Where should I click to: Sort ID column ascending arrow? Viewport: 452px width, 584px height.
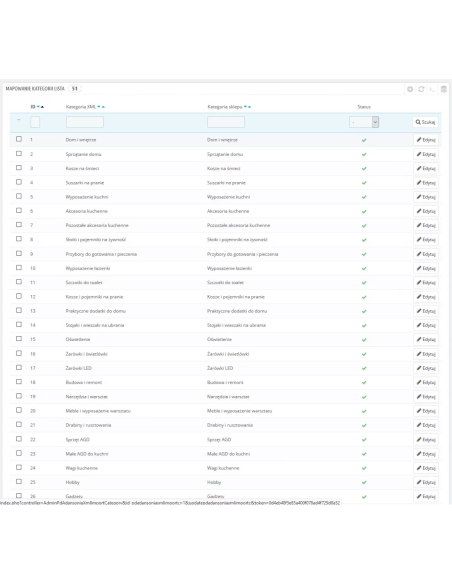pyautogui.click(x=42, y=107)
